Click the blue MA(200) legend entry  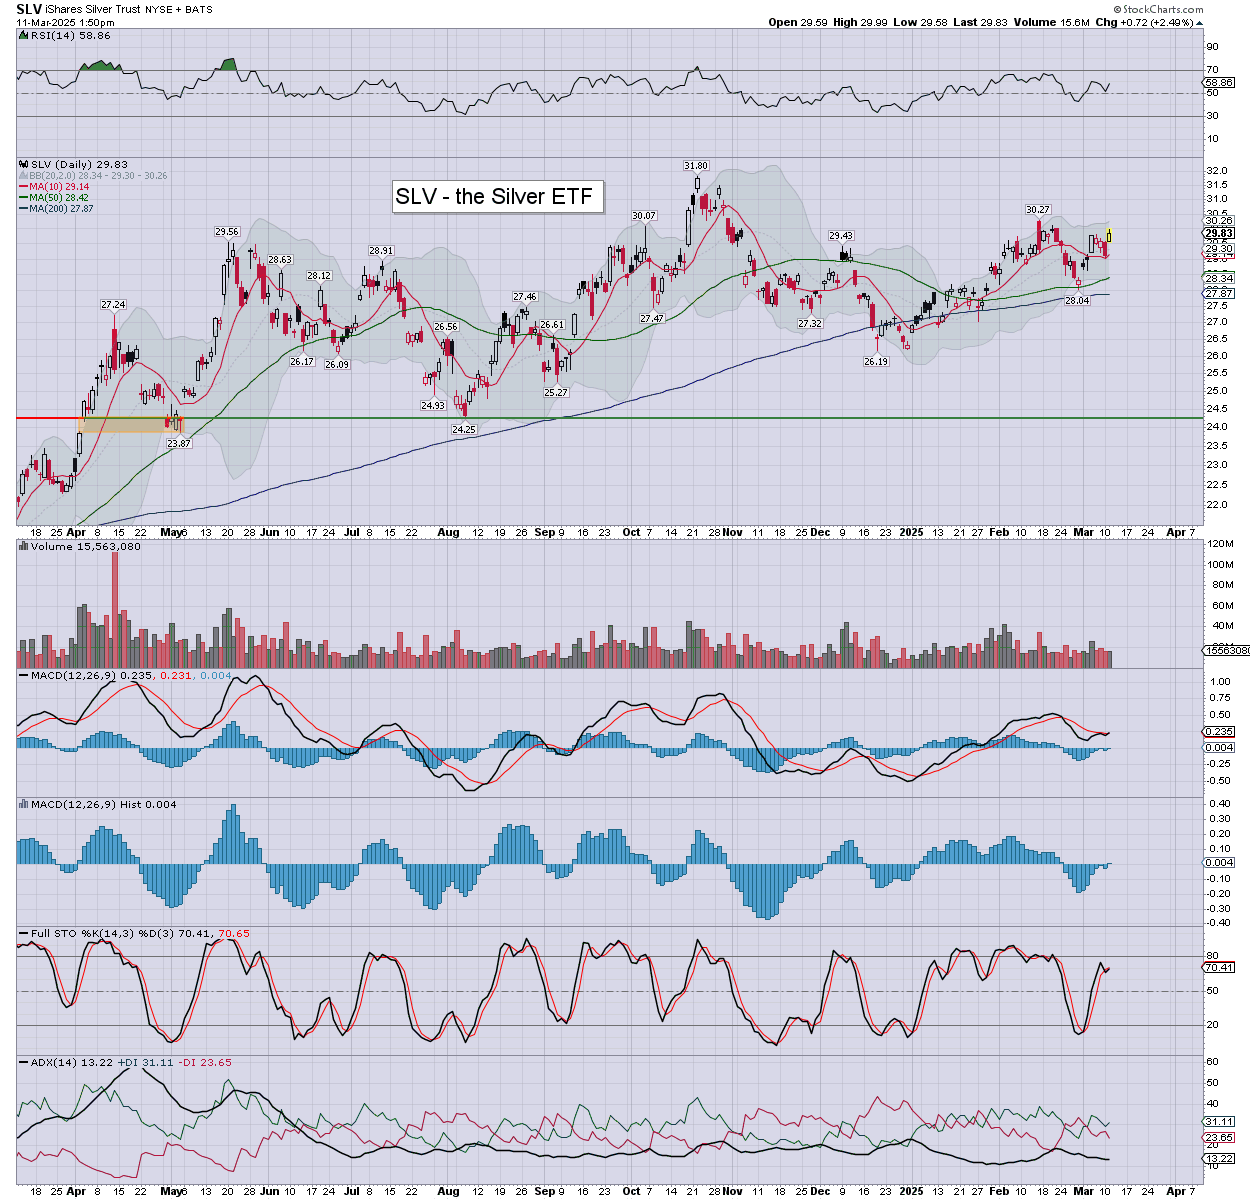coord(62,208)
